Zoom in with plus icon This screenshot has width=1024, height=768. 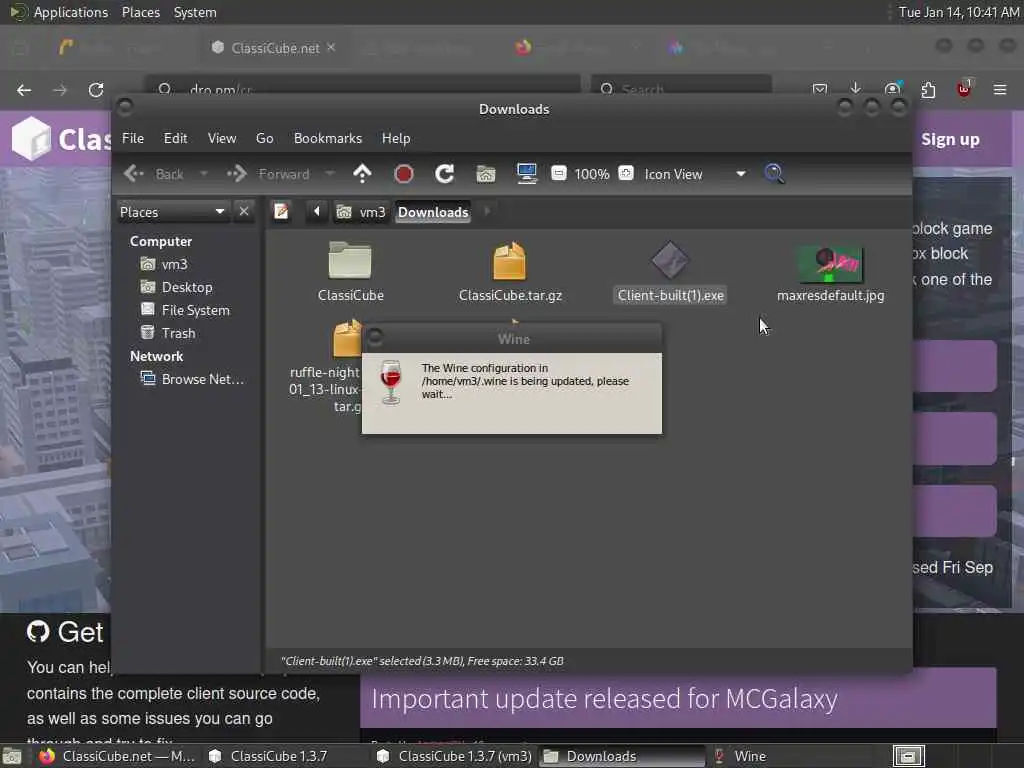(x=626, y=173)
